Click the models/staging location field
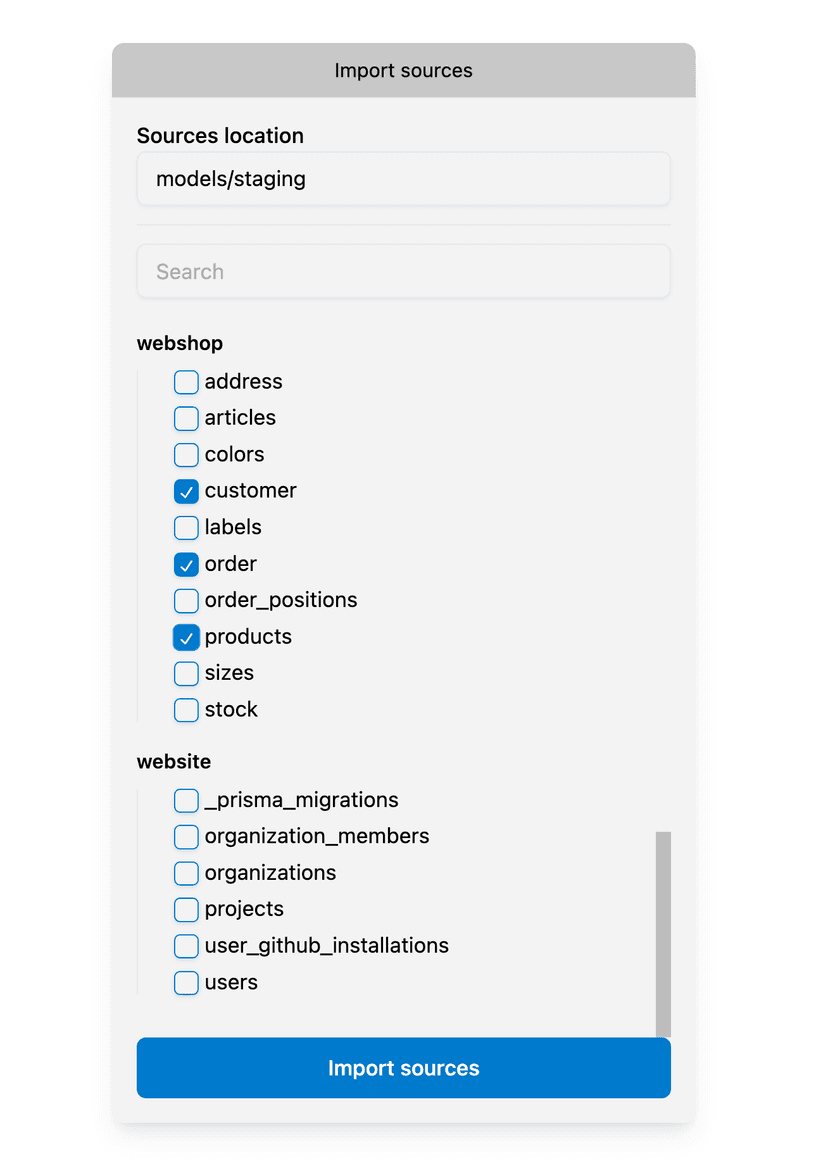 point(403,178)
